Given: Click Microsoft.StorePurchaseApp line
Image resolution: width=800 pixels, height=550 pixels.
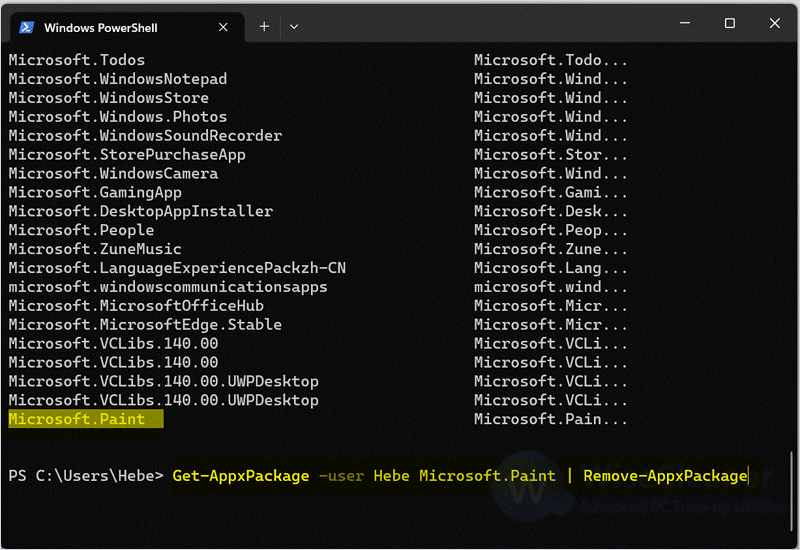Looking at the screenshot, I should (127, 155).
